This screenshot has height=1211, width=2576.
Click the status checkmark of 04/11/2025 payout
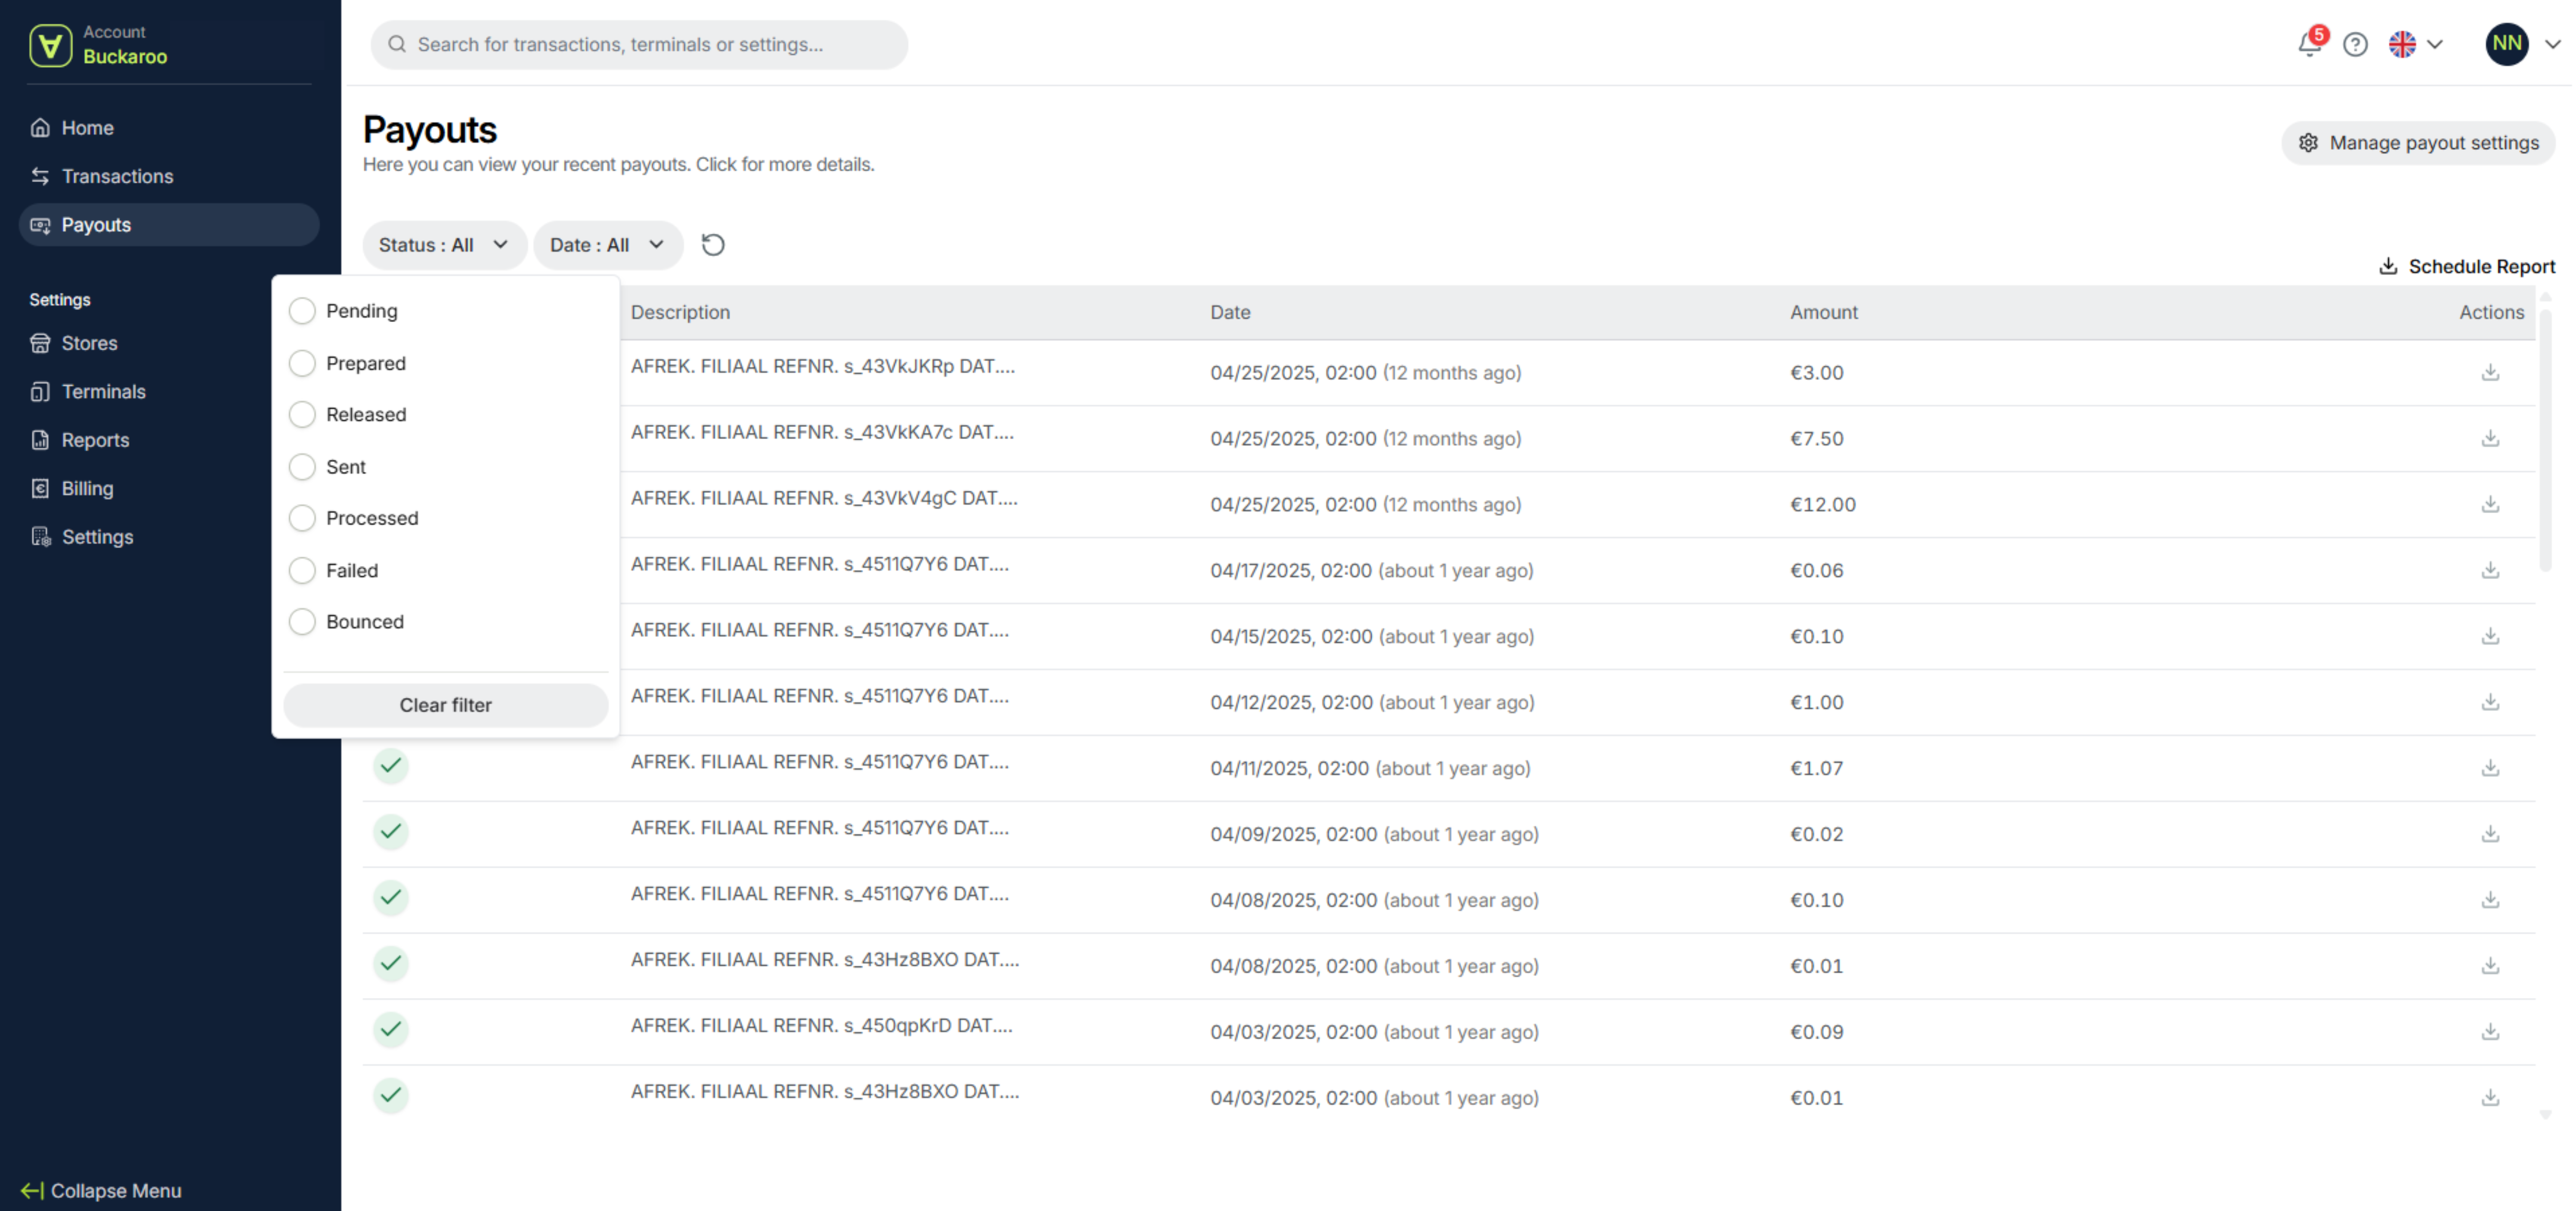pyautogui.click(x=391, y=766)
